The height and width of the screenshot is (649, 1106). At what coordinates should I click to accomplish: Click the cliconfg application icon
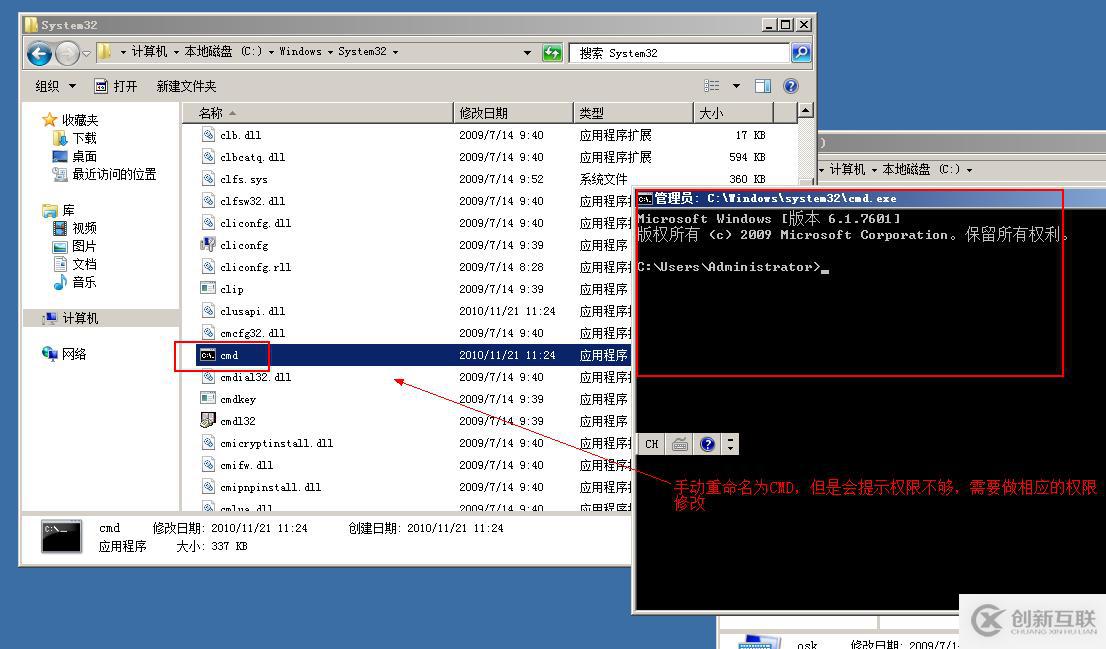tap(207, 245)
